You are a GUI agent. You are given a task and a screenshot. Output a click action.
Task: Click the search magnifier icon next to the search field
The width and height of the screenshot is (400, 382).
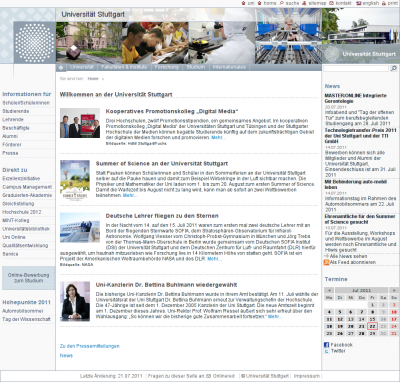(x=394, y=68)
